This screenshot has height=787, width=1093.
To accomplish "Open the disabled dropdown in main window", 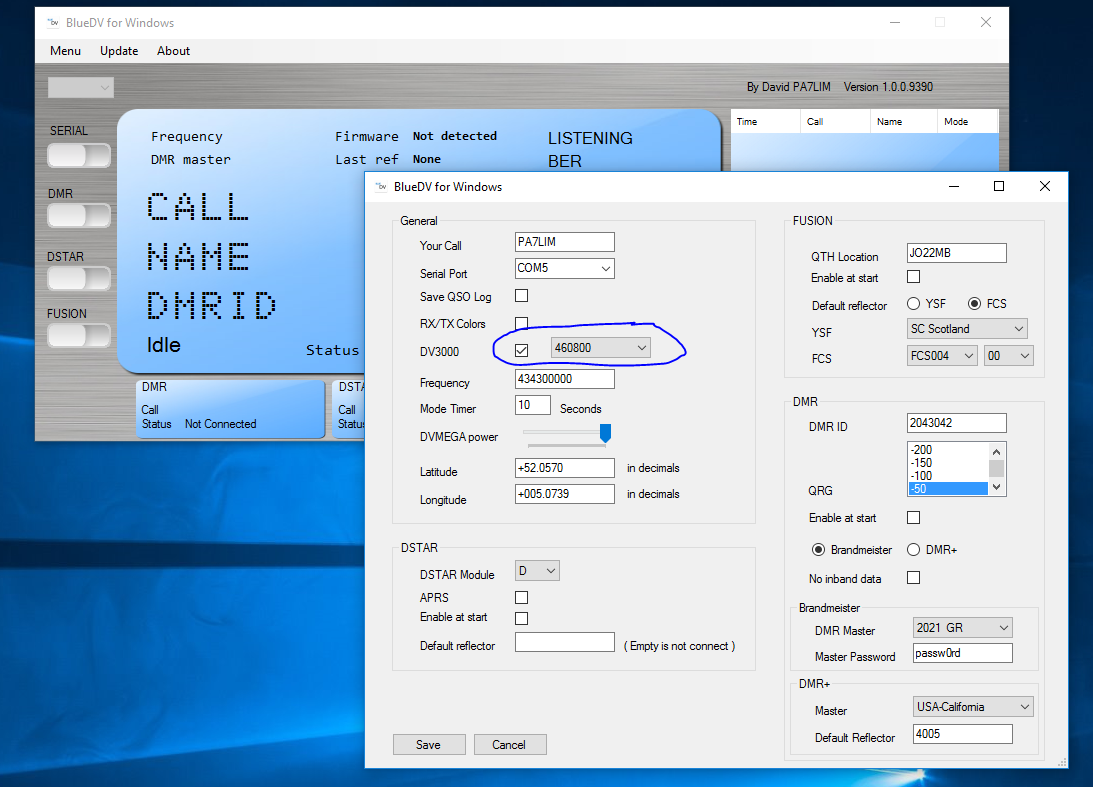I will tap(80, 87).
